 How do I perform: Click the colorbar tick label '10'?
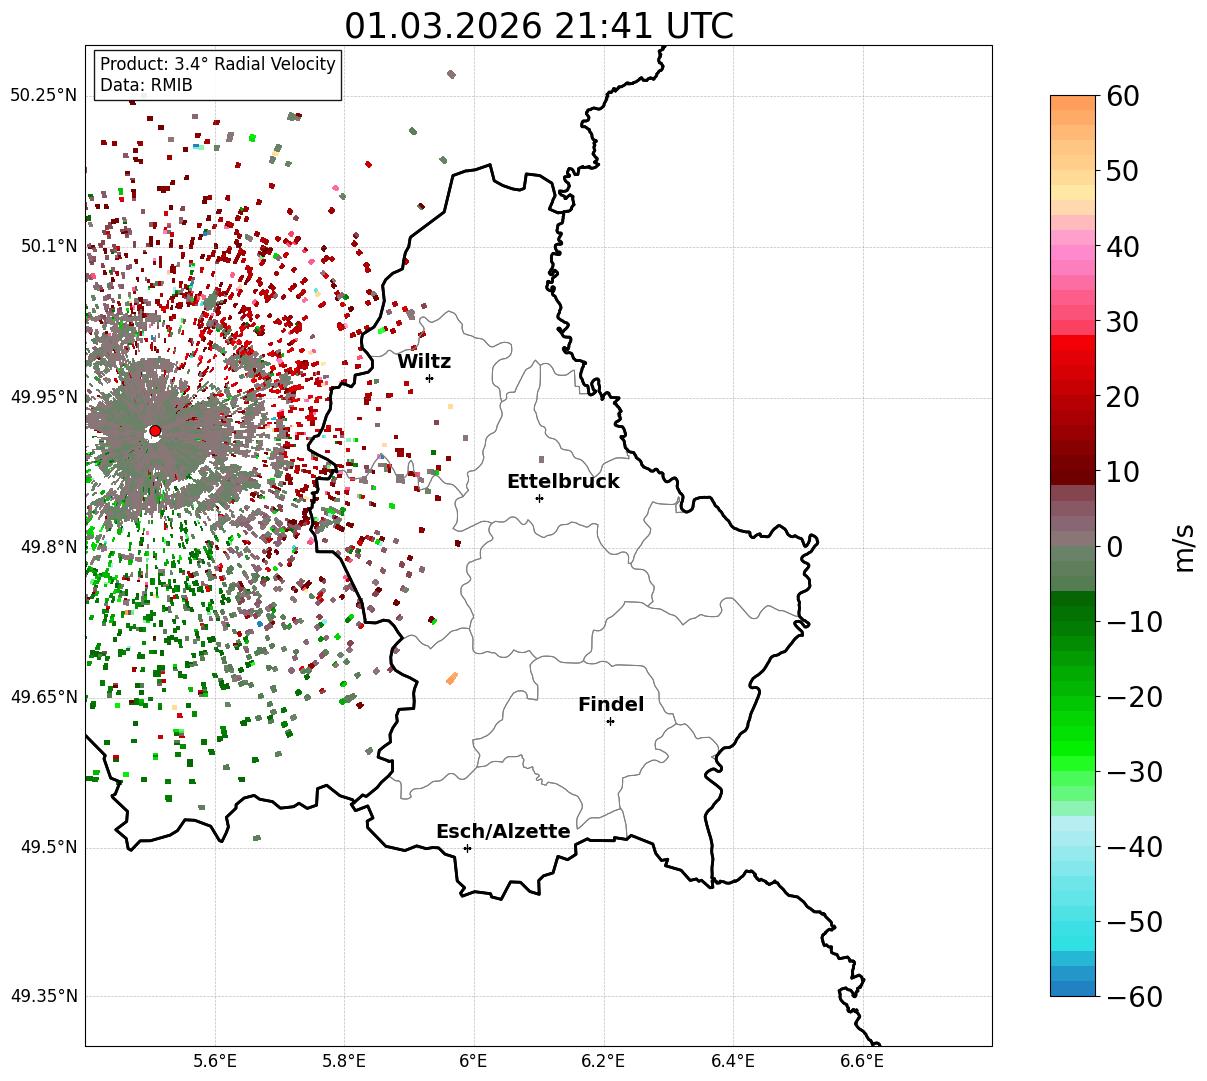(1124, 472)
